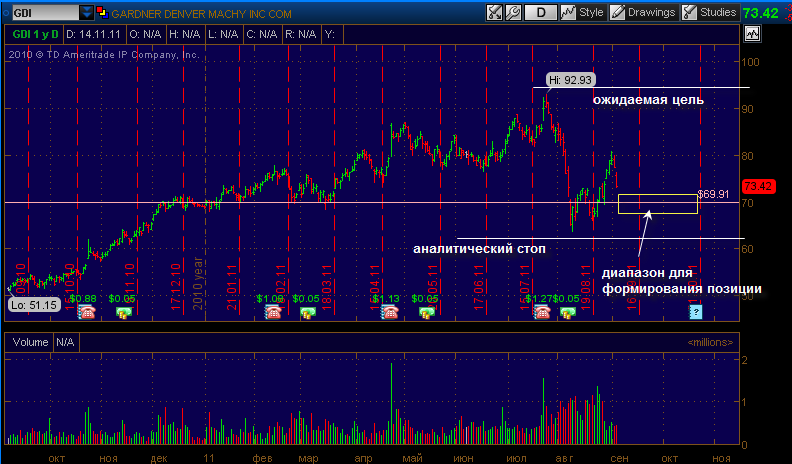This screenshot has width=792, height=464.
Task: Click the 'май' month label on time axis
Action: click(x=412, y=458)
